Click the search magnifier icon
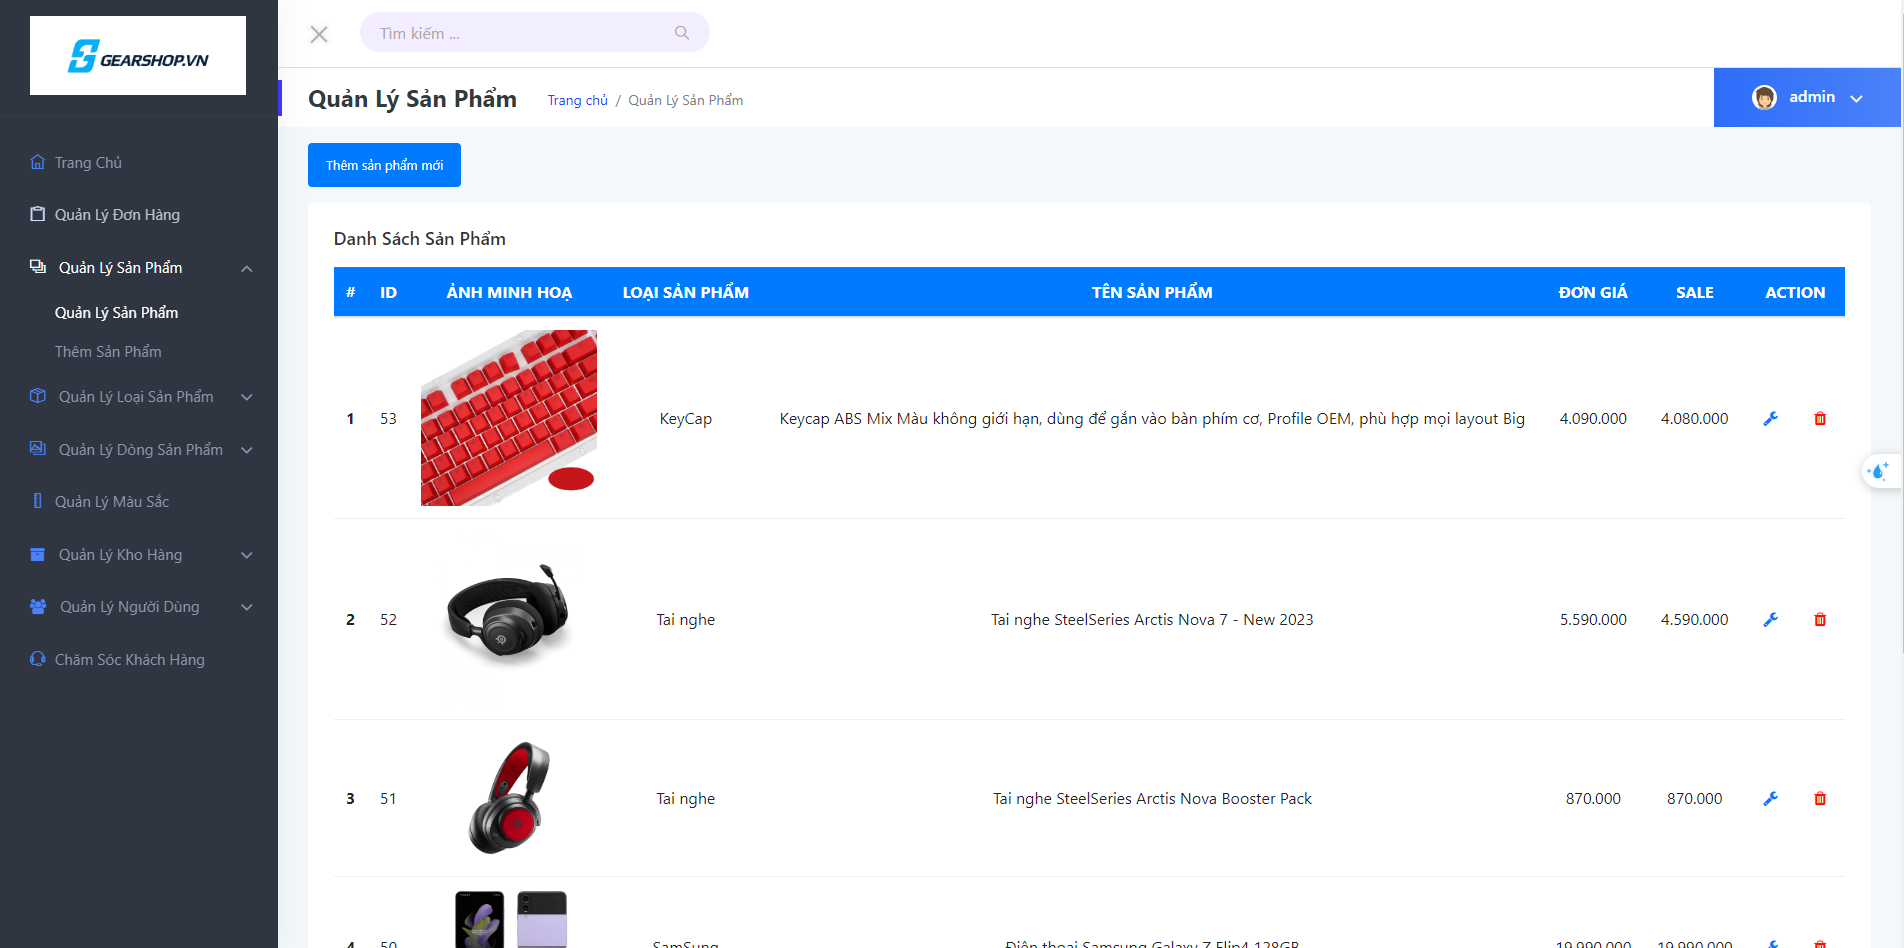 pyautogui.click(x=682, y=33)
